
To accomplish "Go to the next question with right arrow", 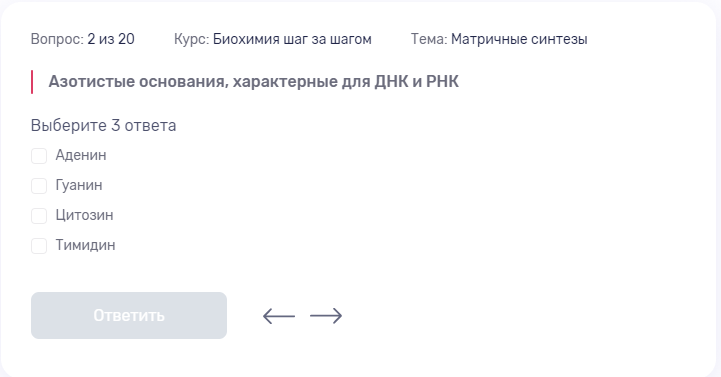I will pos(326,316).
